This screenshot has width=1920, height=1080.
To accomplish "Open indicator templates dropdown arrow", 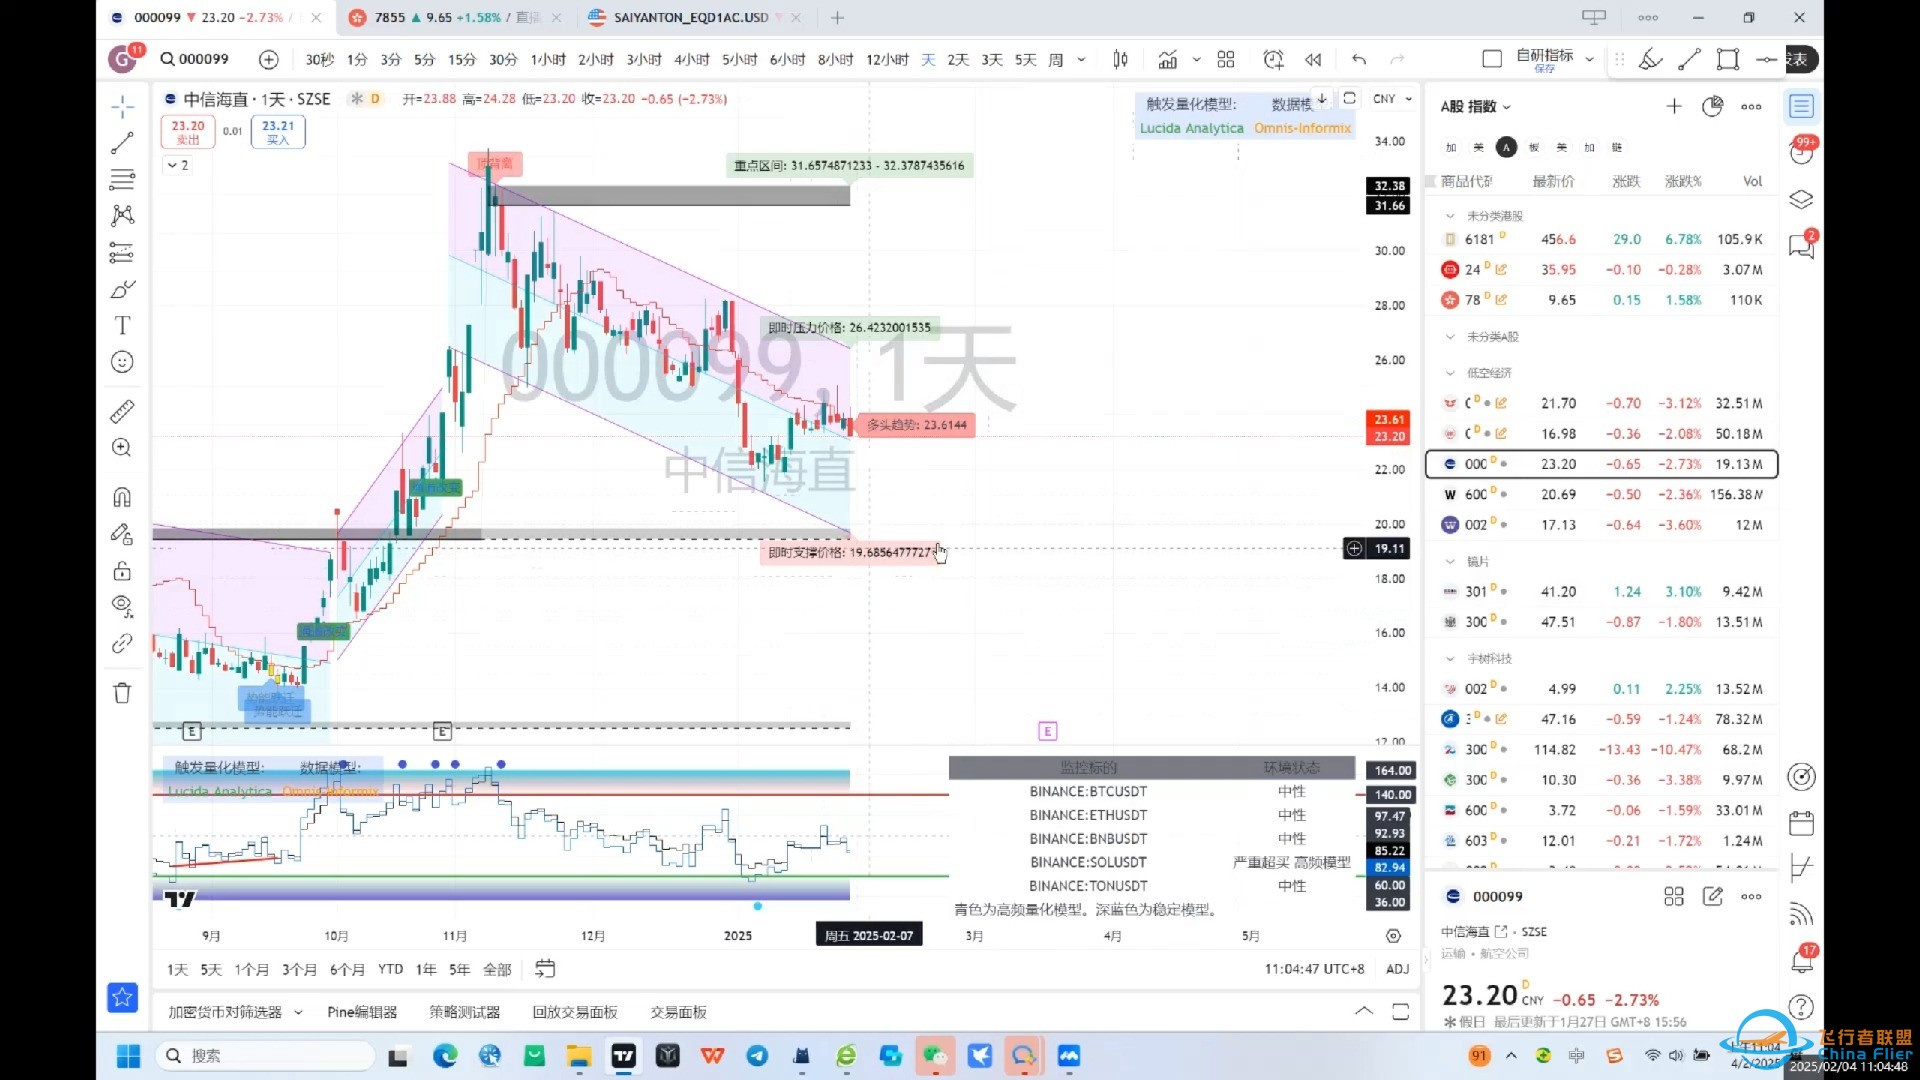I will pyautogui.click(x=1196, y=60).
